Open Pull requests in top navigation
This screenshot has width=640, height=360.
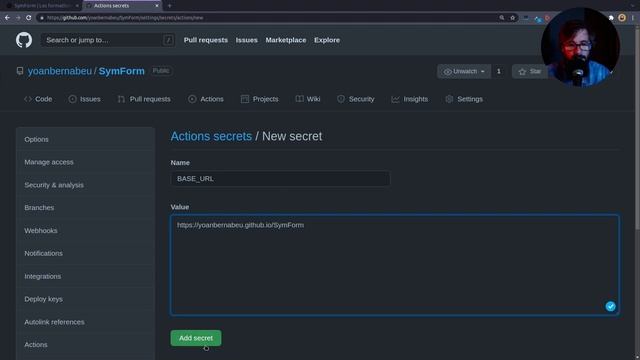pyautogui.click(x=206, y=40)
